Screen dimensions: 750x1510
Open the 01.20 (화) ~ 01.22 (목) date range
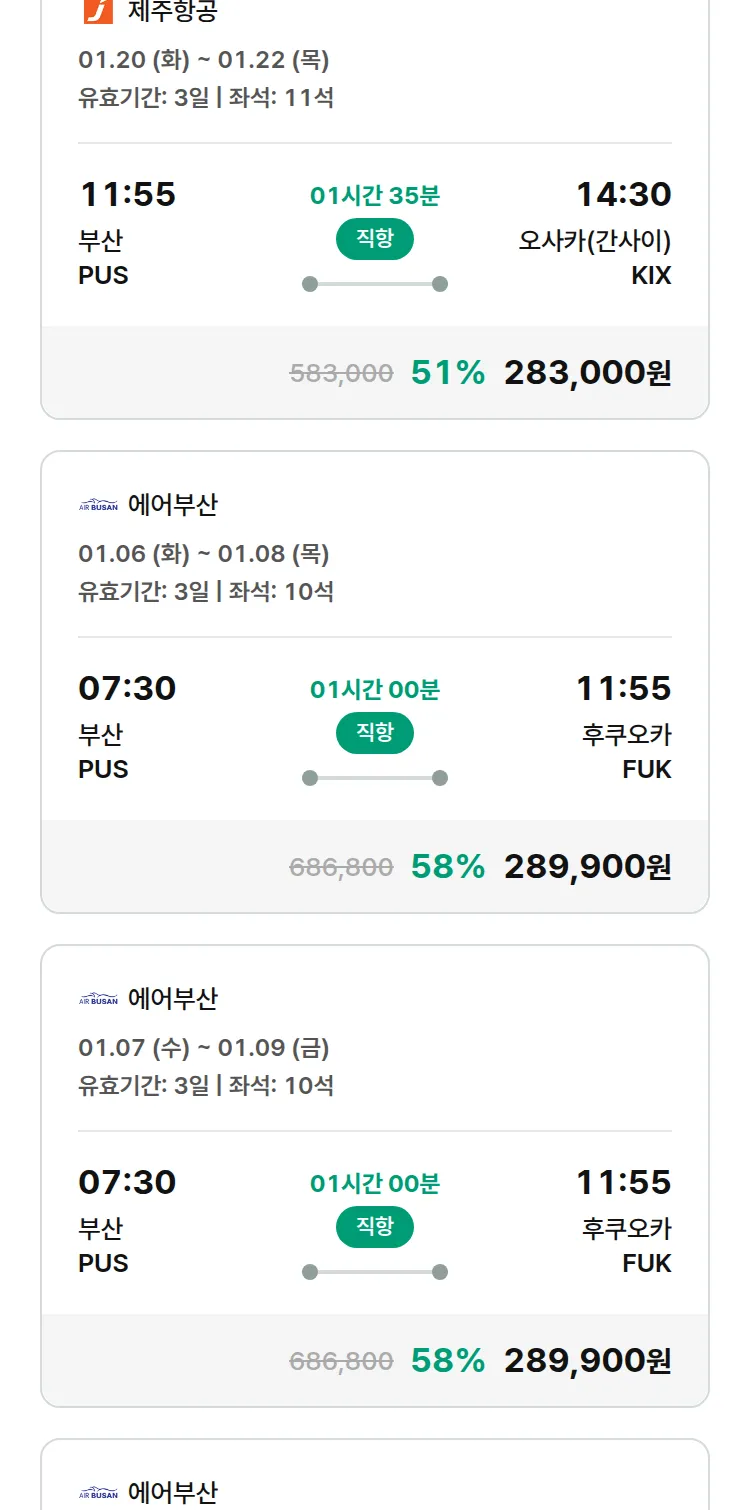pyautogui.click(x=204, y=60)
